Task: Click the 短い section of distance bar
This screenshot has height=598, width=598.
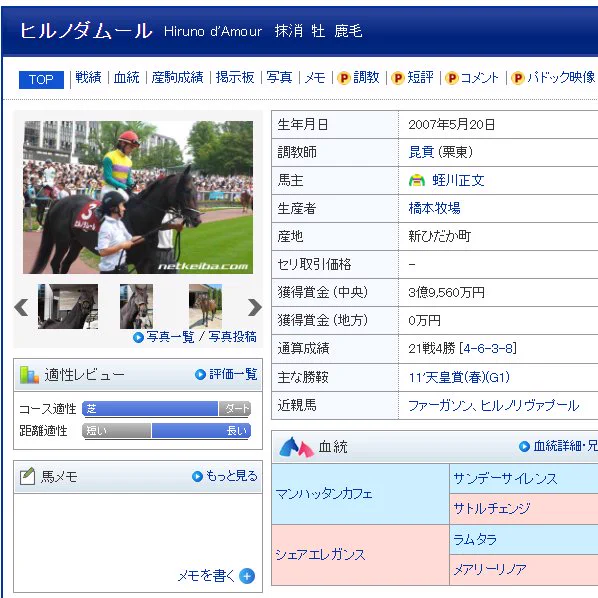Action: [117, 431]
